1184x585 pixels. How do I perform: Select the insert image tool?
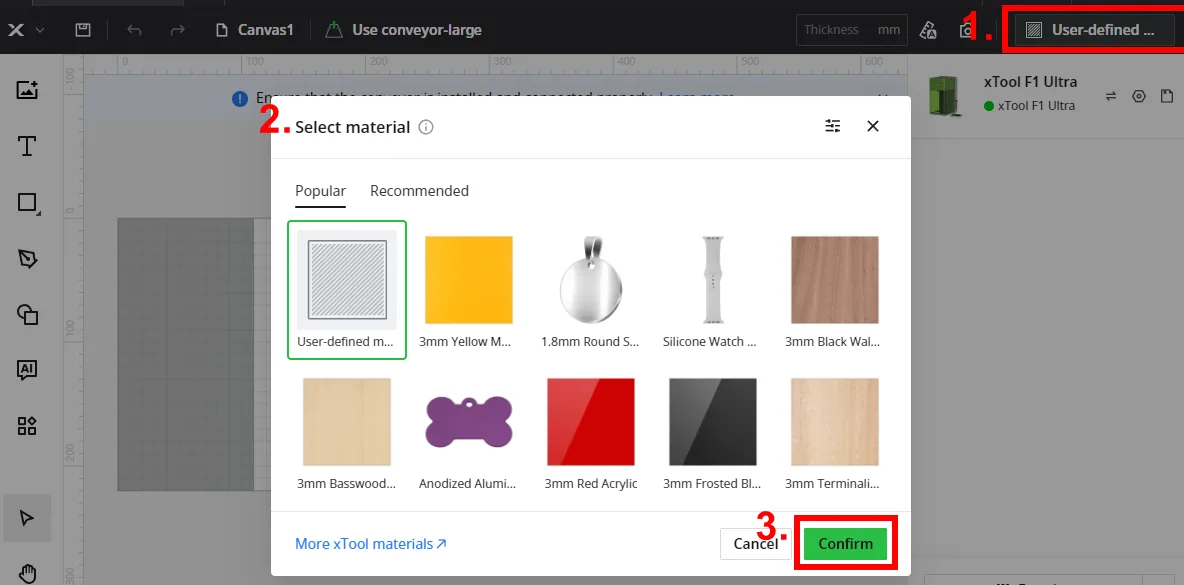tap(27, 90)
